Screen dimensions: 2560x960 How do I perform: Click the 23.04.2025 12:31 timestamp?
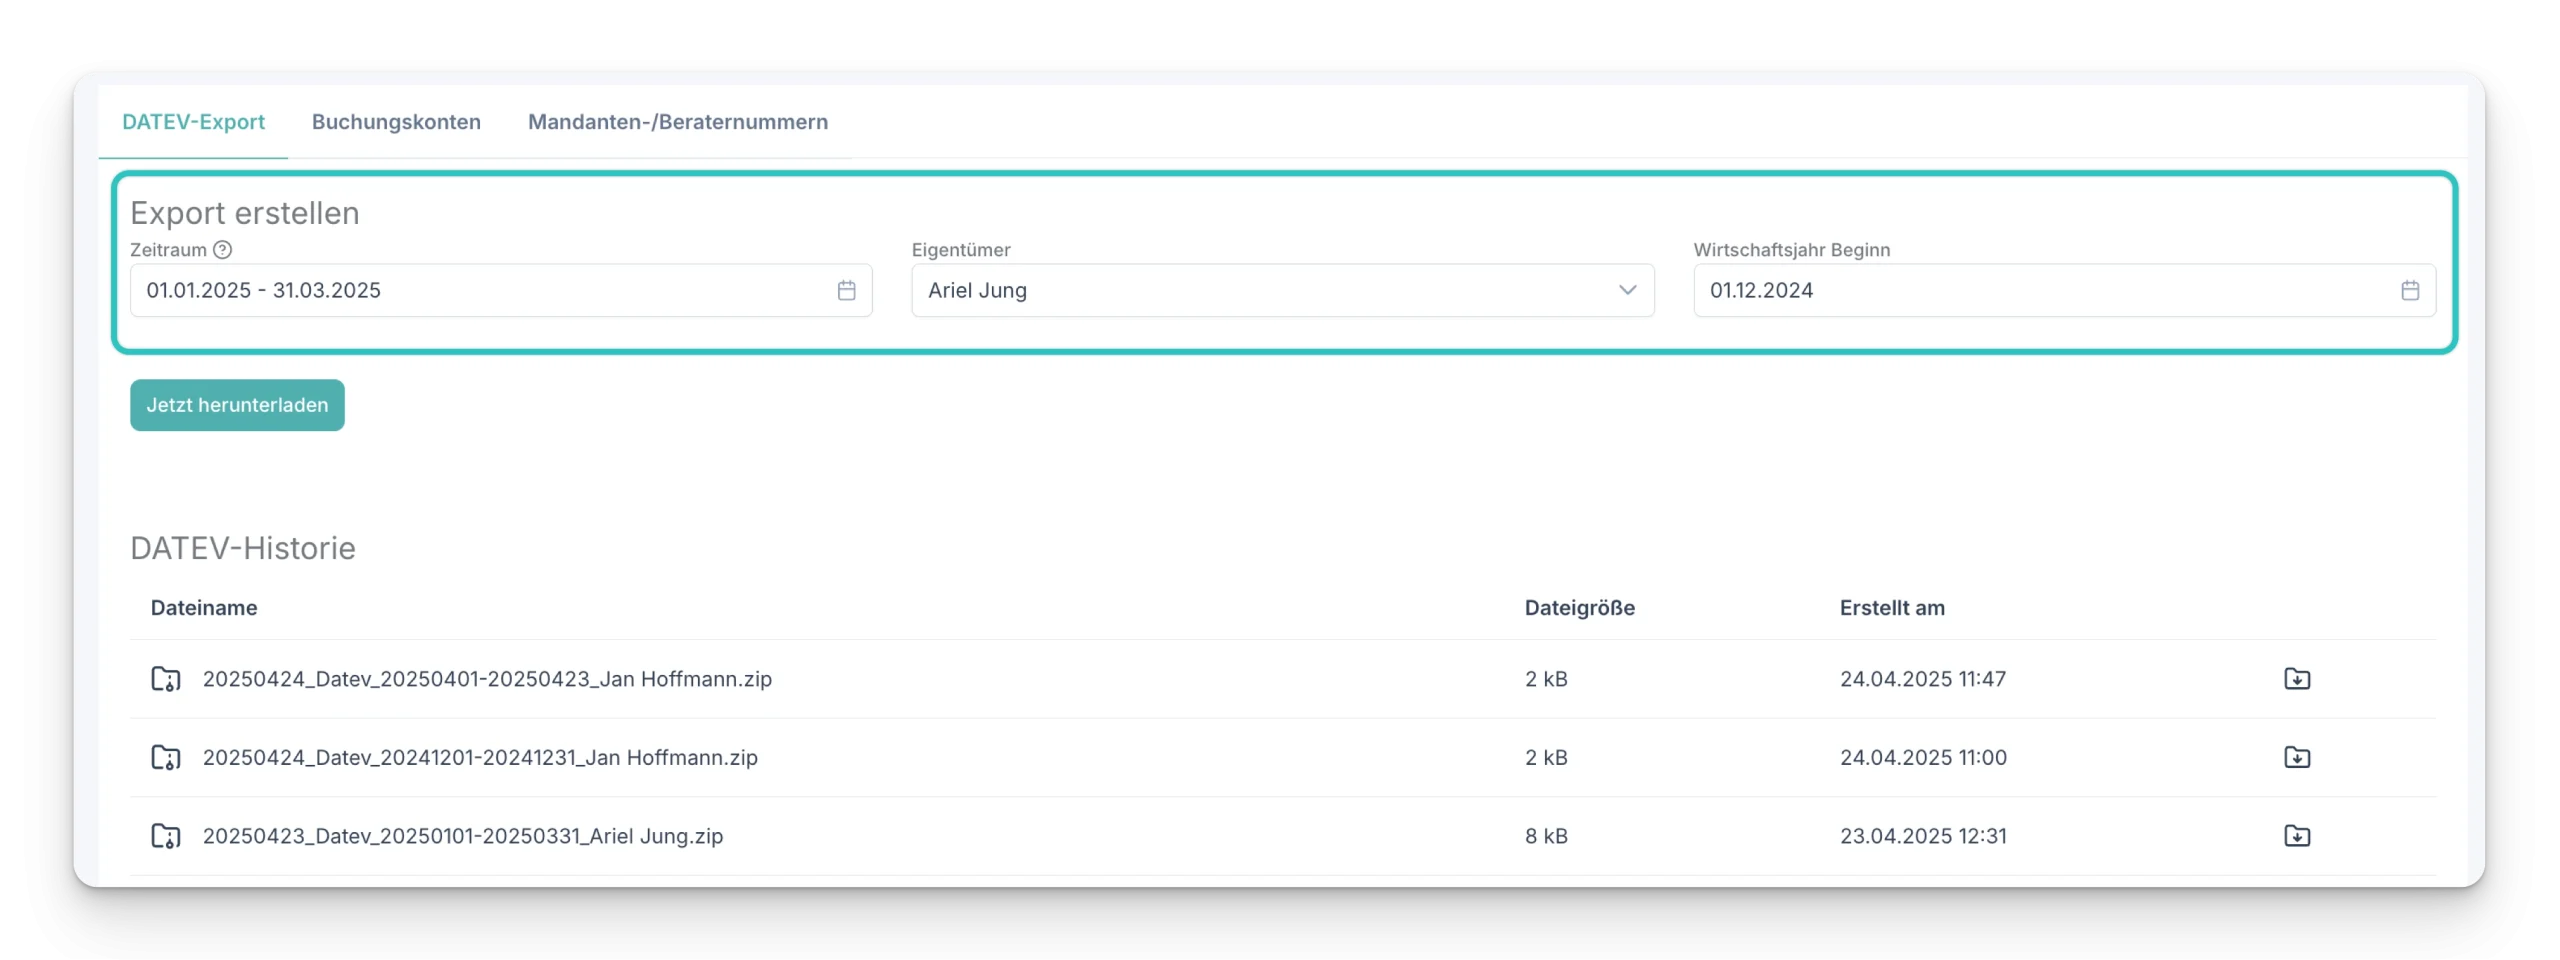[x=1922, y=836]
